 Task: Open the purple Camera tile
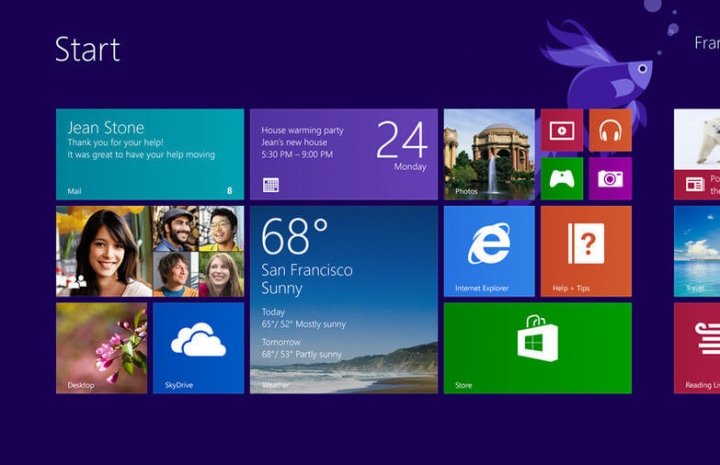pyautogui.click(x=610, y=178)
